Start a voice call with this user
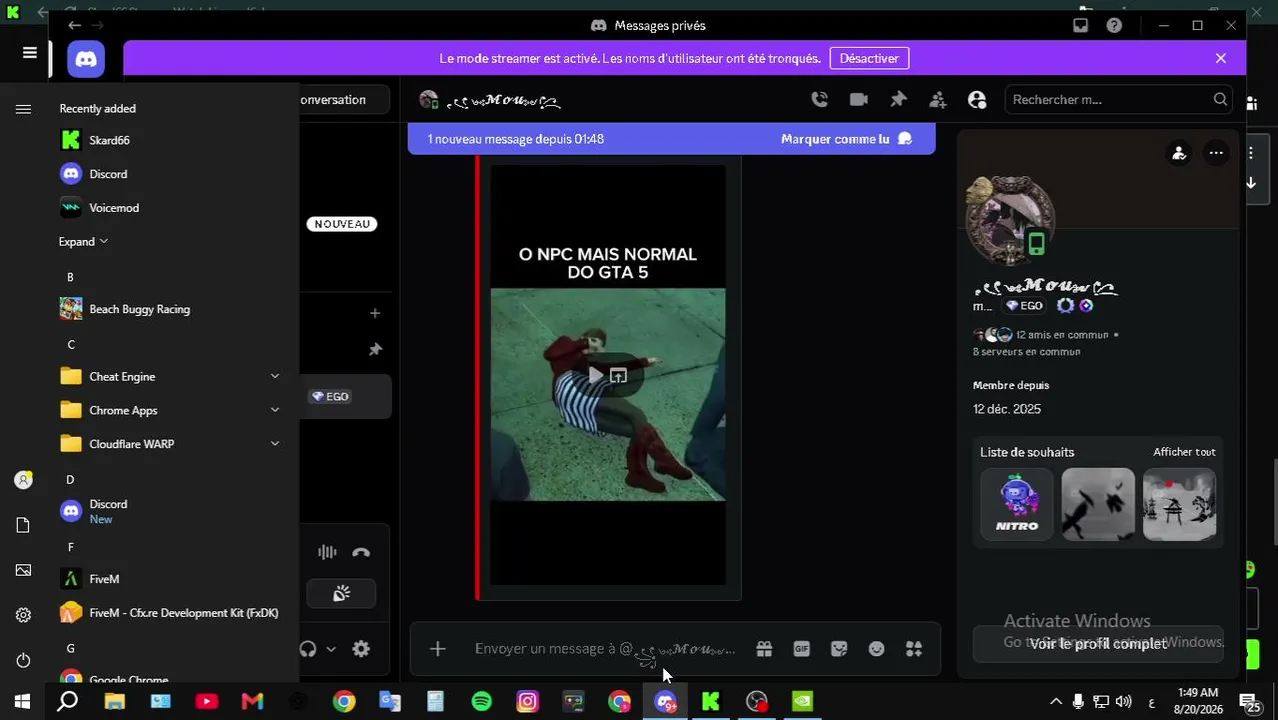 click(x=819, y=99)
